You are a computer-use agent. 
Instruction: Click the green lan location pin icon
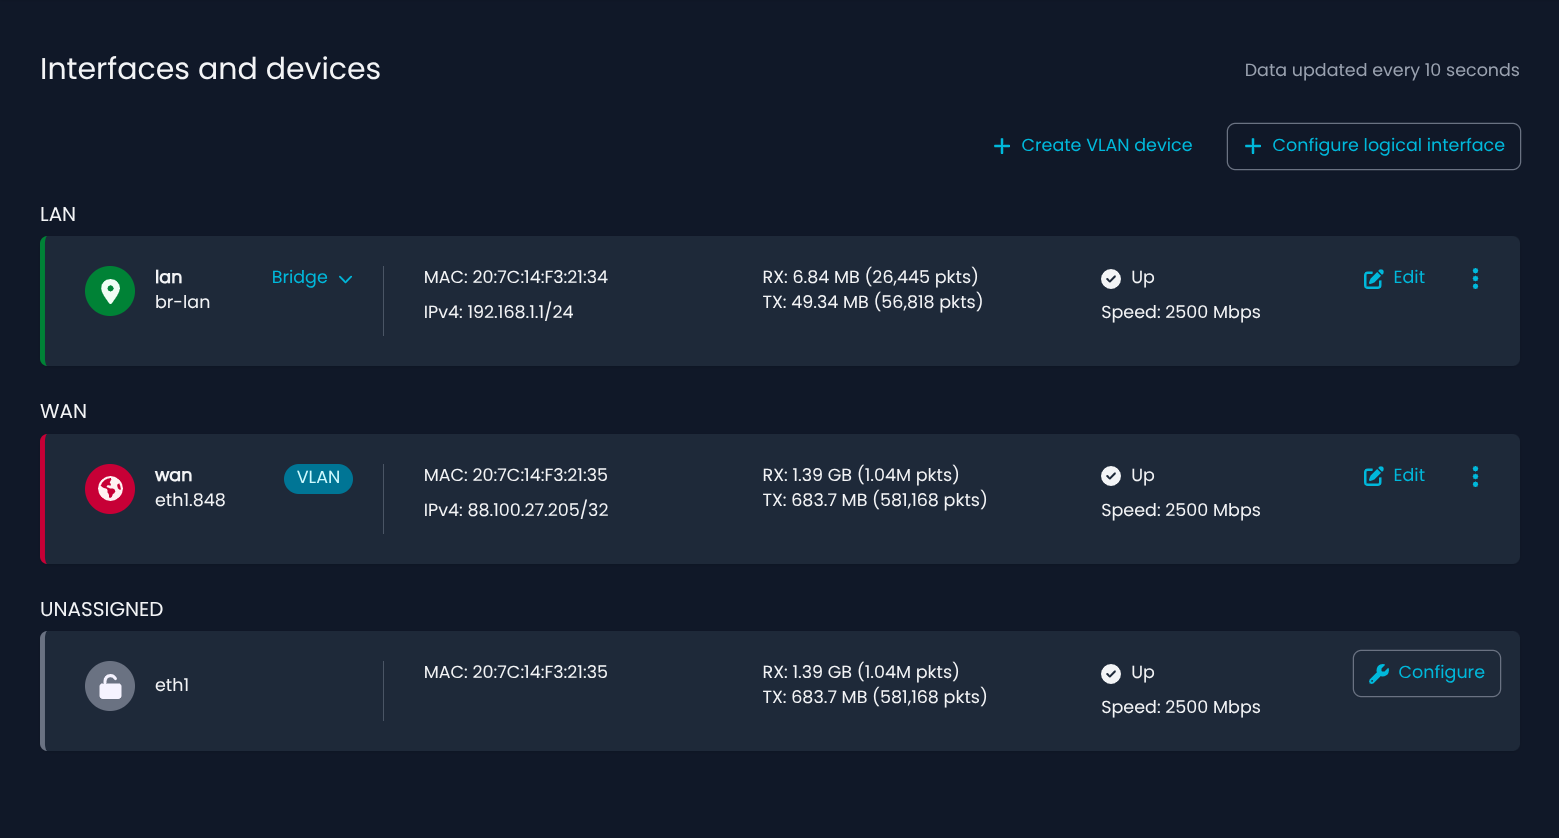tap(110, 291)
